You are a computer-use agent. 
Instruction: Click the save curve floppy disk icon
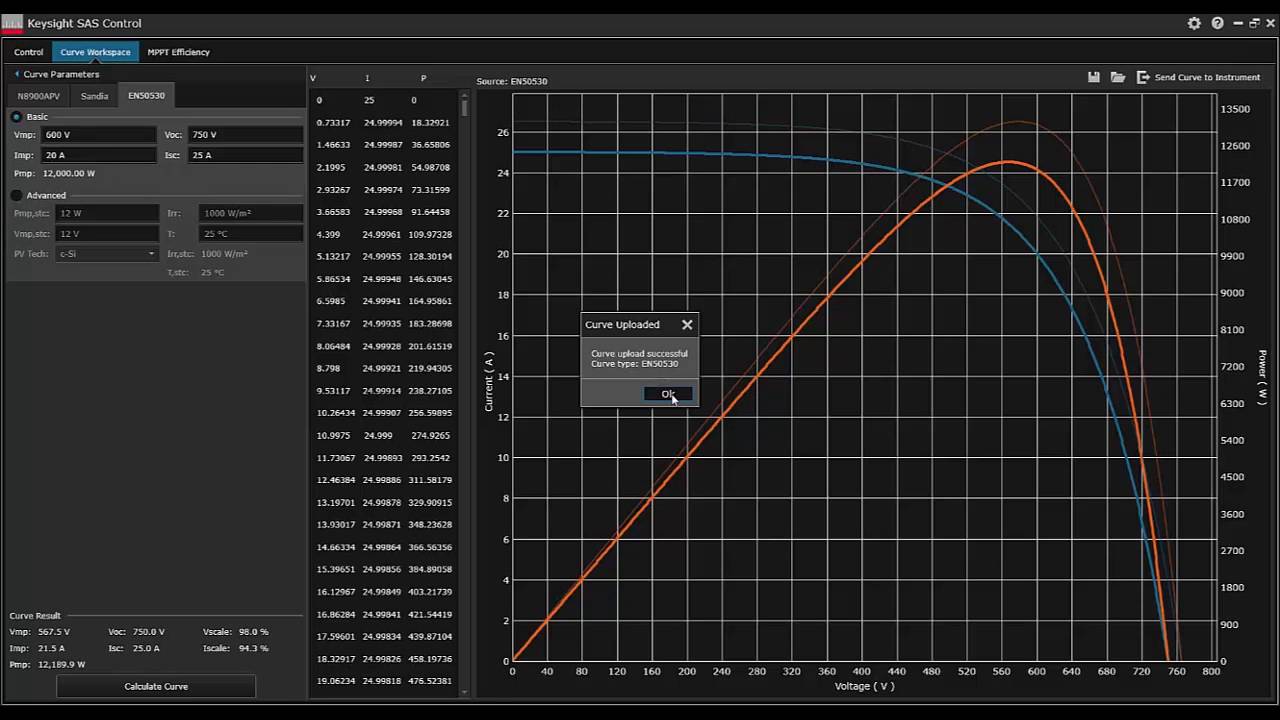(1094, 77)
